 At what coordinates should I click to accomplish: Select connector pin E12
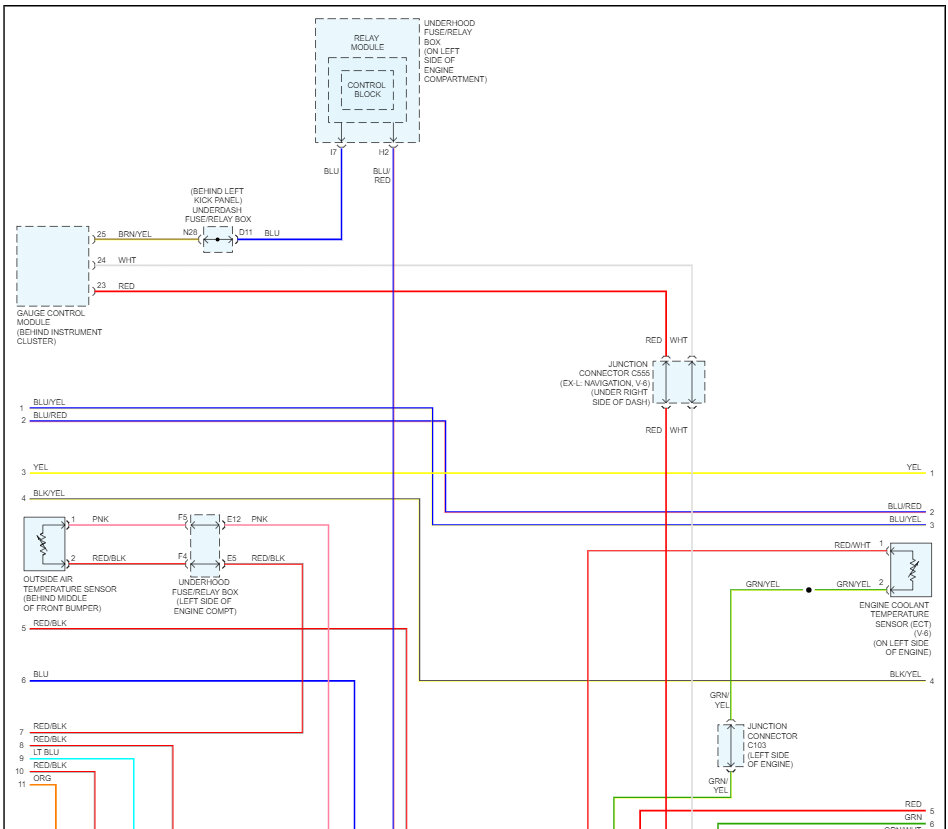click(x=234, y=519)
